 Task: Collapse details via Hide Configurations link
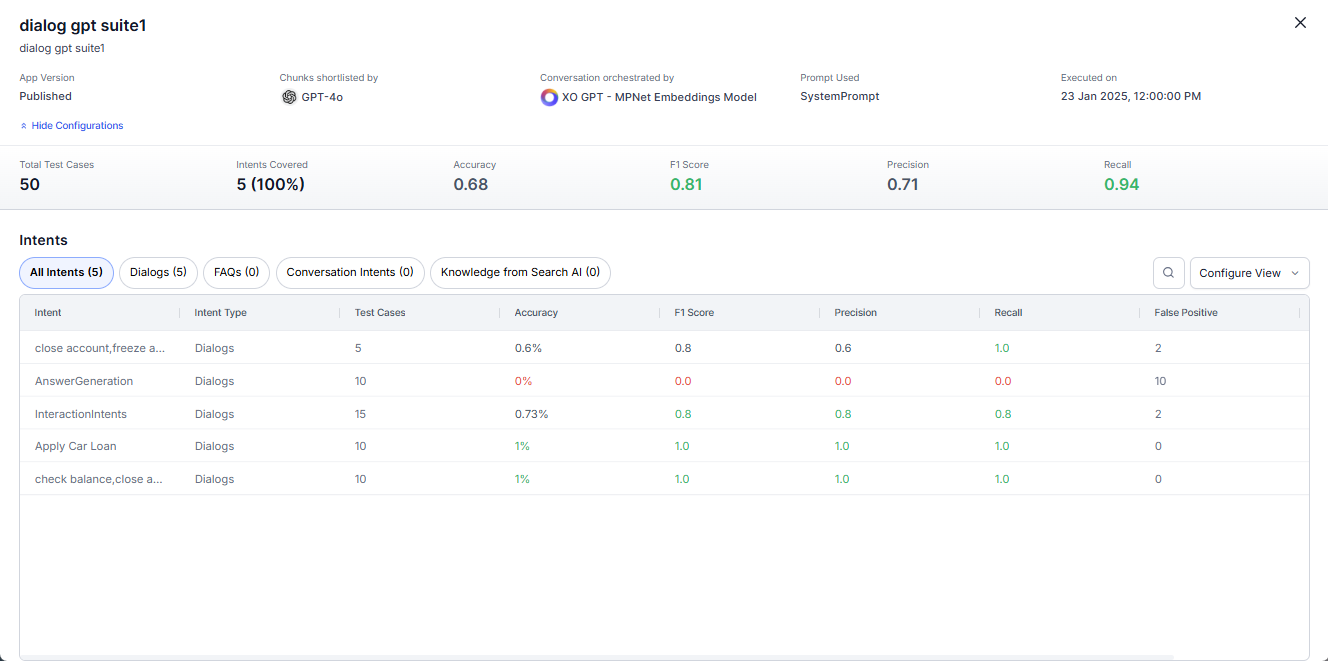[x=77, y=126]
